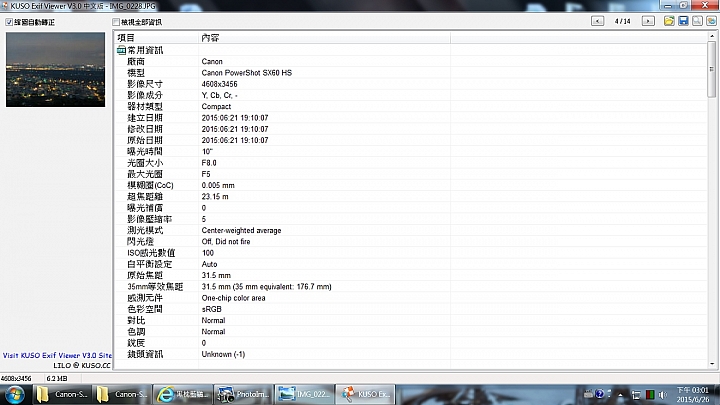Select the 建立日期 row
Viewport: 720px width, 405px height.
(x=411, y=118)
